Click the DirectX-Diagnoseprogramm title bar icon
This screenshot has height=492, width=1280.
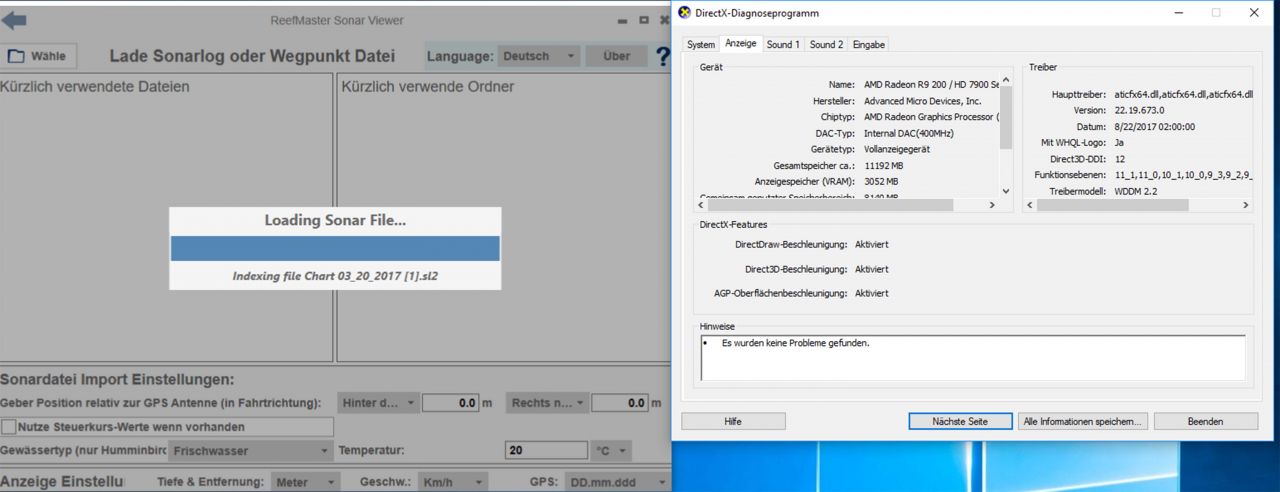(x=684, y=13)
